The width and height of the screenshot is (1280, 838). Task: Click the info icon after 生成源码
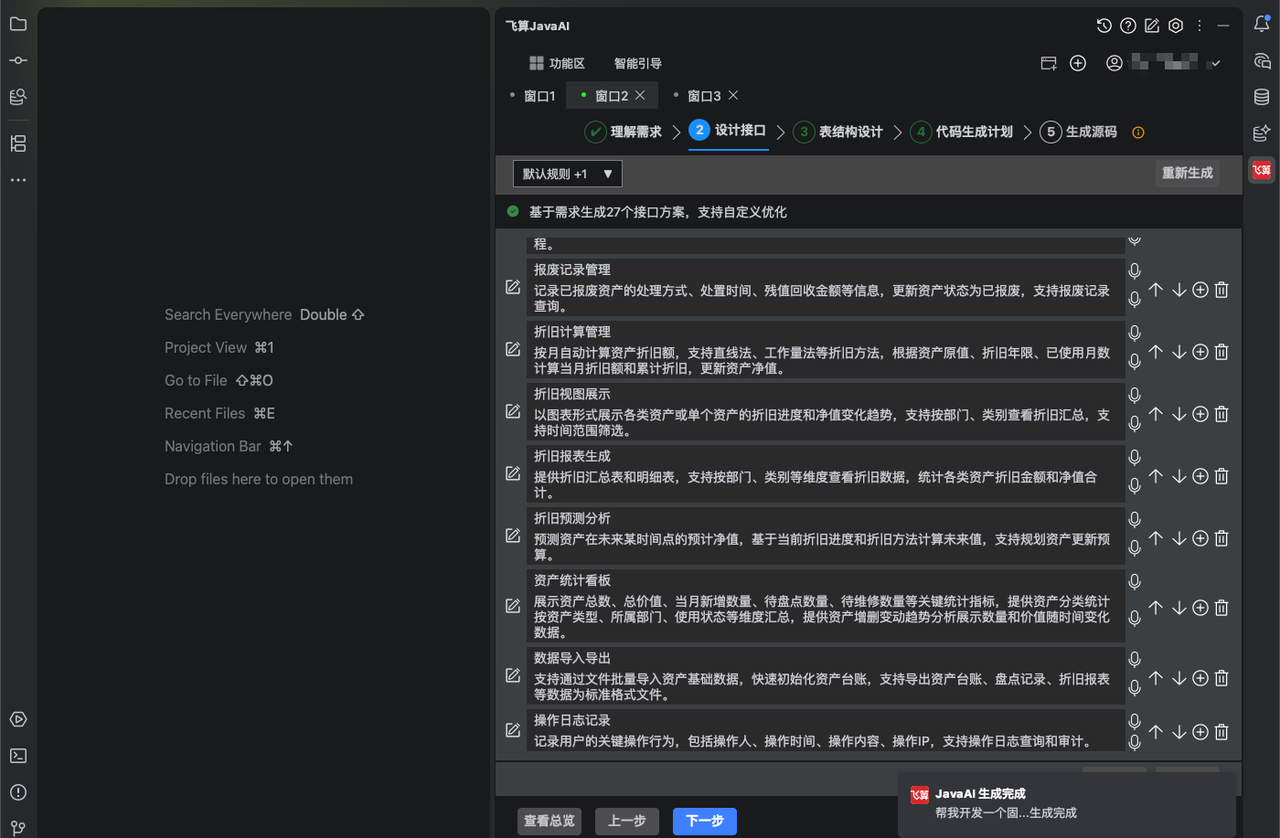(1137, 132)
